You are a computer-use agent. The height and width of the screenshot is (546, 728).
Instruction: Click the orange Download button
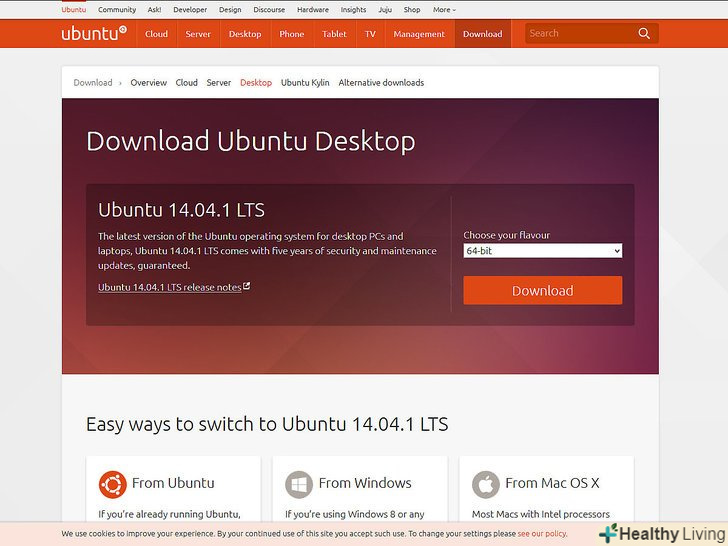click(543, 291)
